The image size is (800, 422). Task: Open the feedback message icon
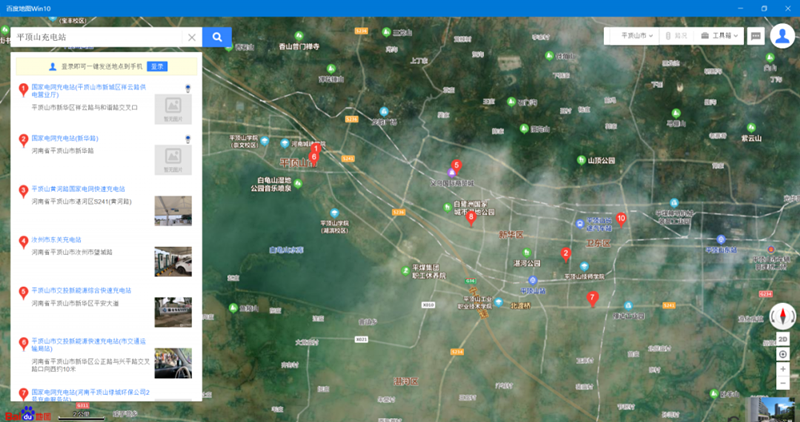tap(756, 36)
